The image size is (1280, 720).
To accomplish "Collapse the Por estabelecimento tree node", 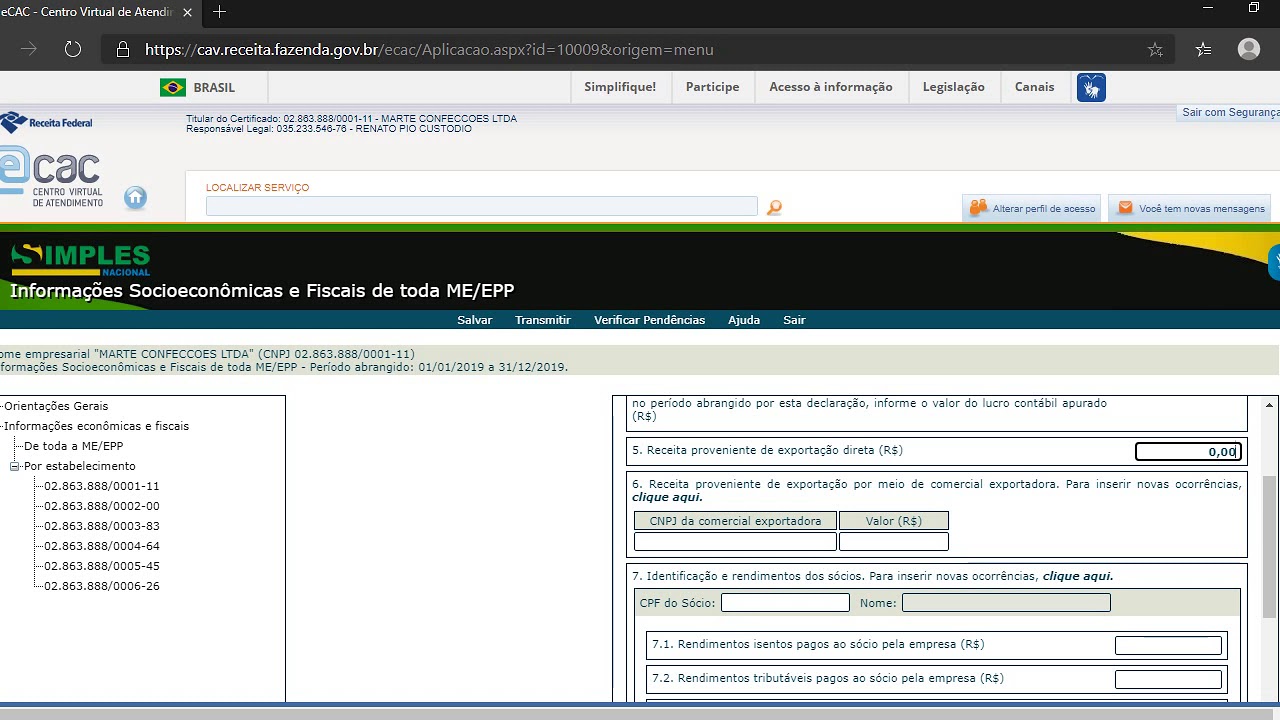I will [15, 466].
